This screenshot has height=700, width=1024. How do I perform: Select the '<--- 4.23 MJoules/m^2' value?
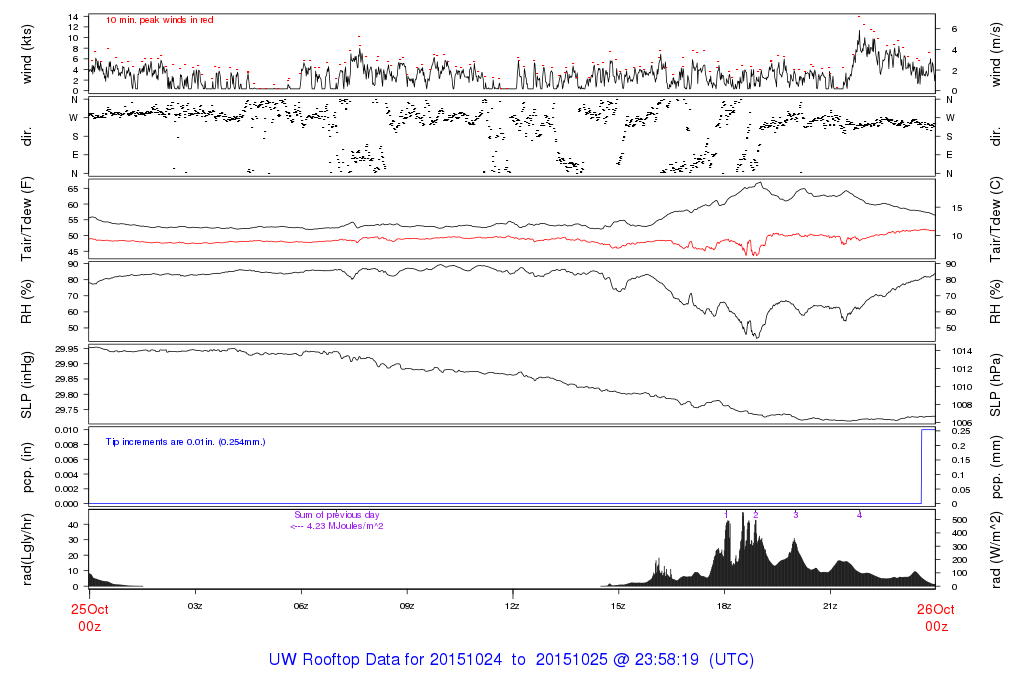337,526
